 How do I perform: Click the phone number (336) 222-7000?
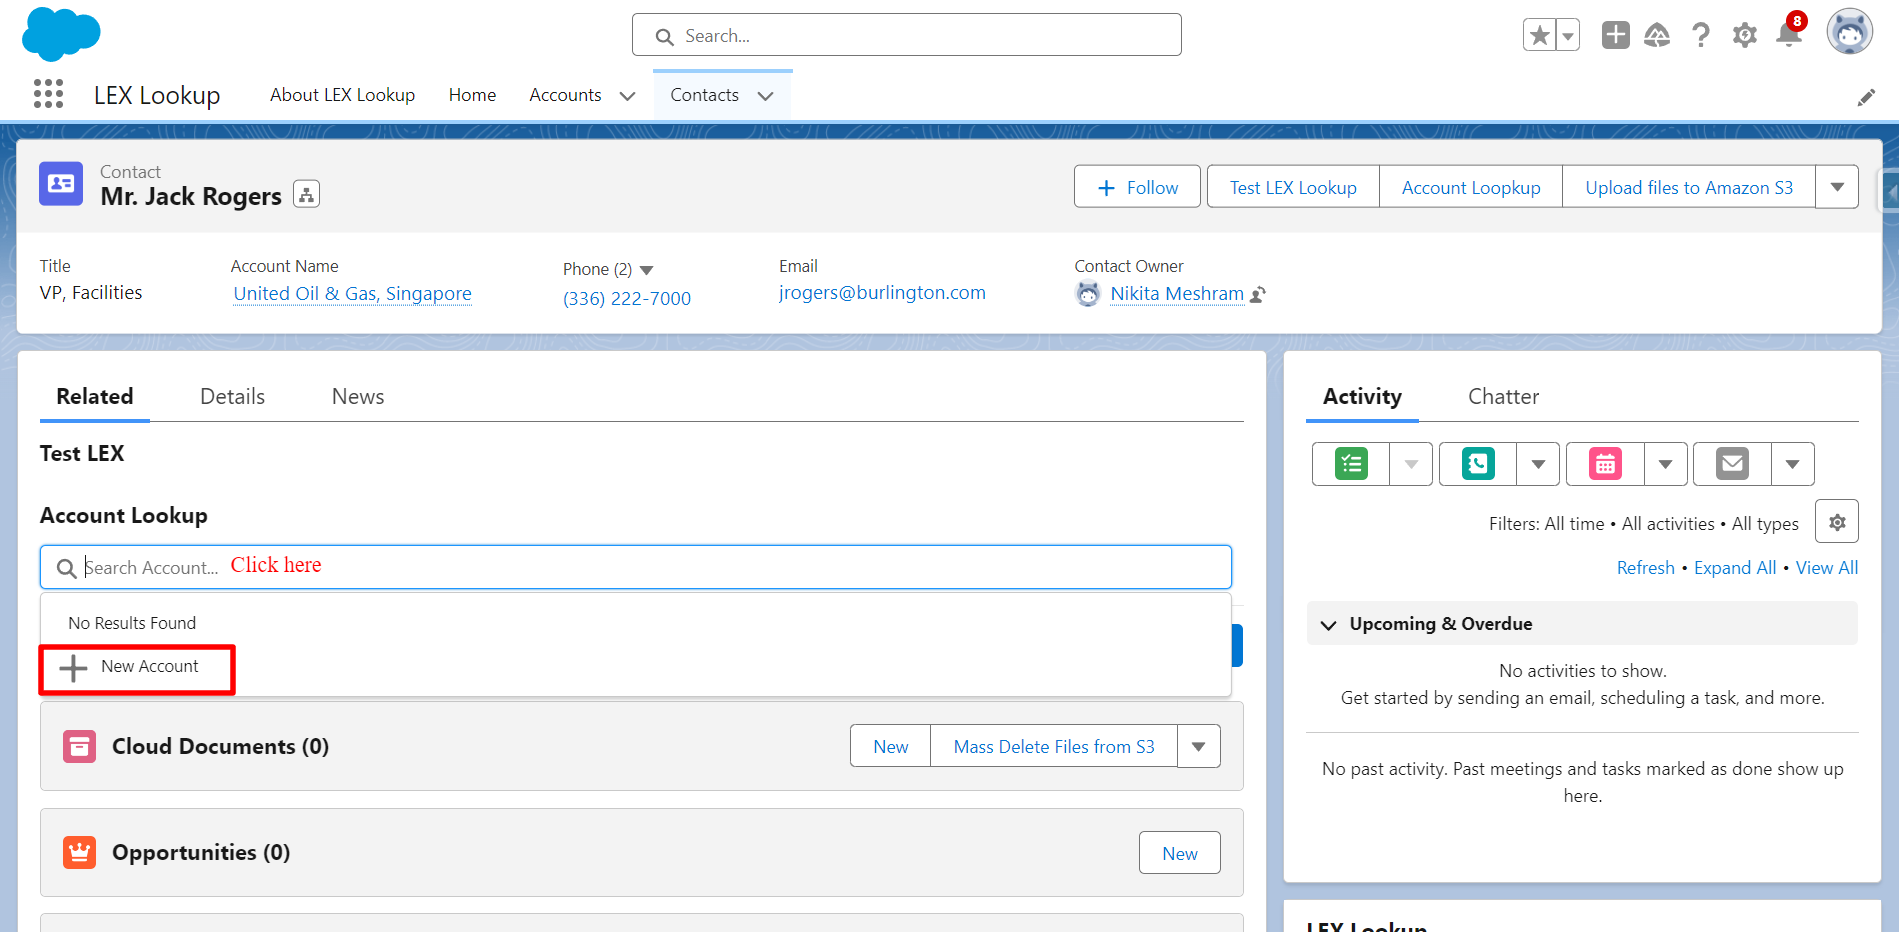627,298
